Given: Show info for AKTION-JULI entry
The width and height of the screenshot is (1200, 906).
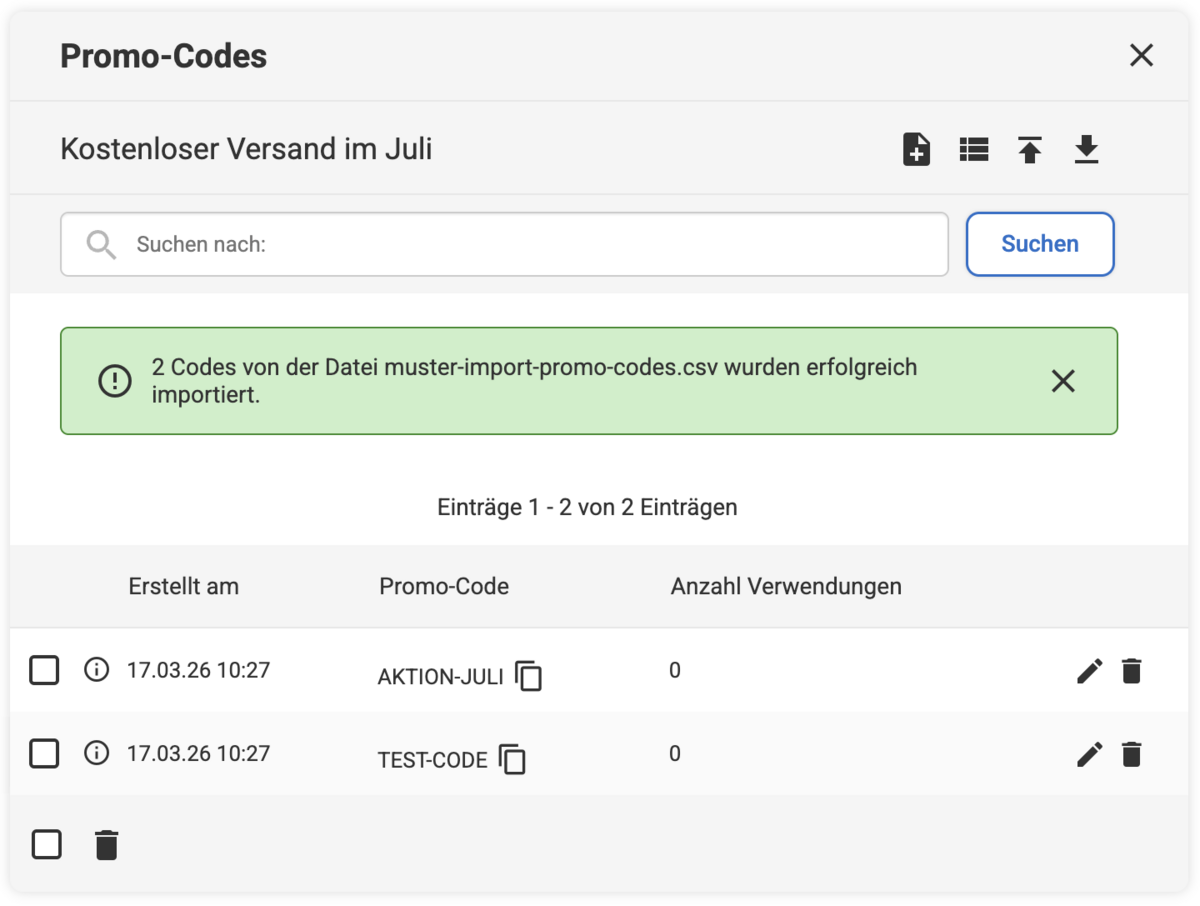Looking at the screenshot, I should pos(96,670).
